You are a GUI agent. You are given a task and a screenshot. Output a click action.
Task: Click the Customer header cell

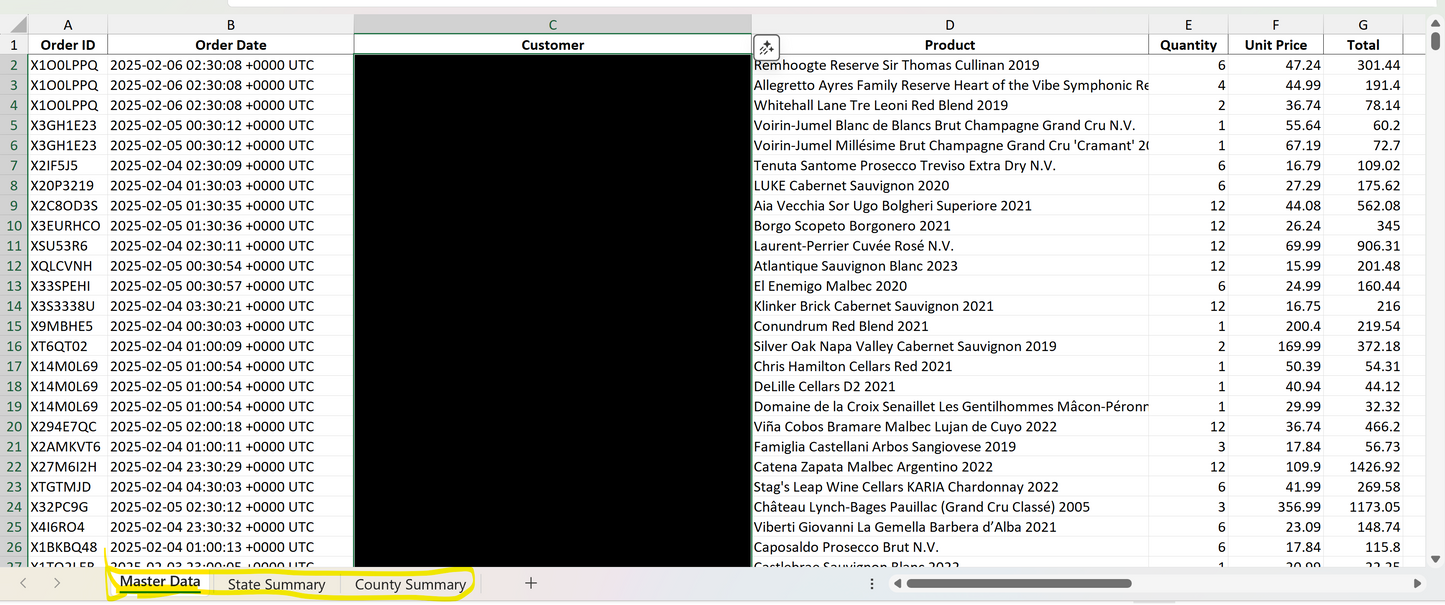click(552, 45)
